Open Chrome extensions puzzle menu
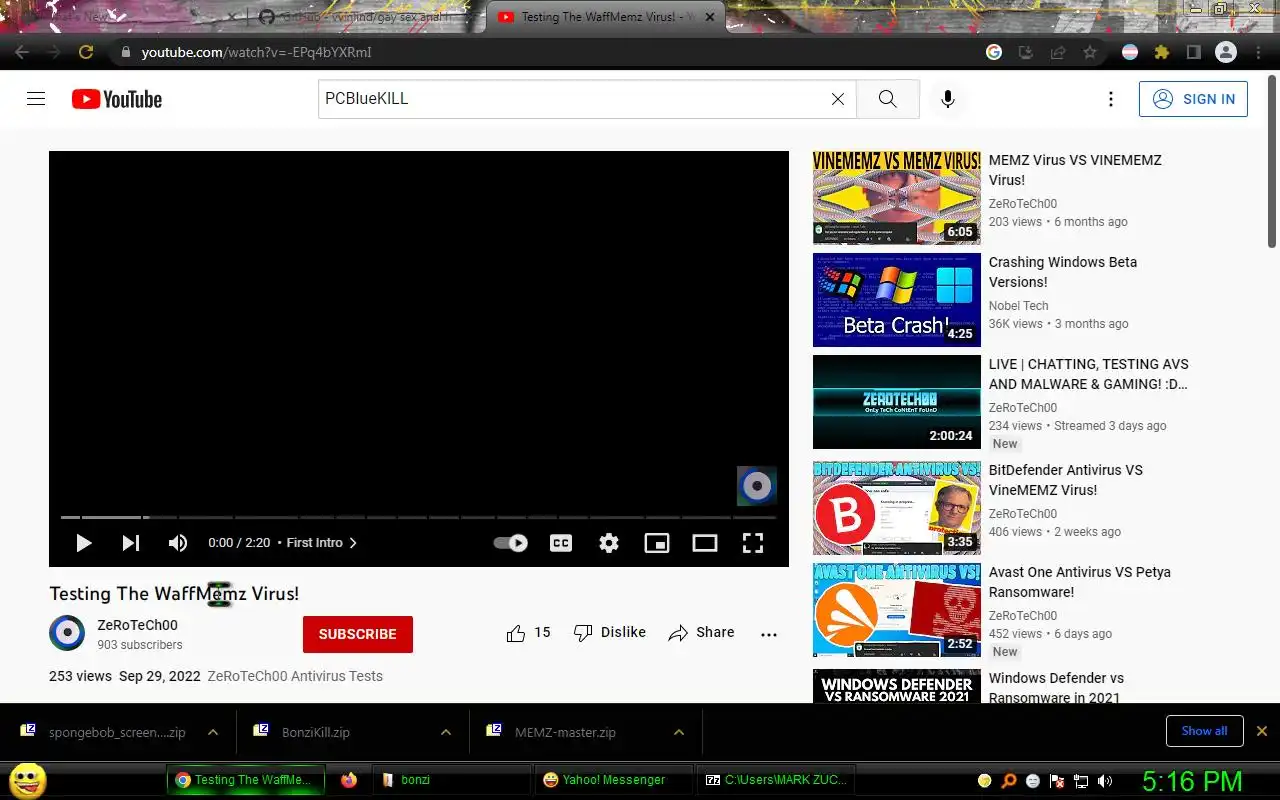The height and width of the screenshot is (800, 1280). click(1162, 52)
